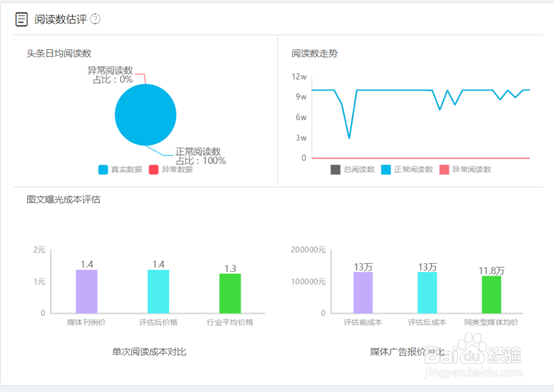The height and width of the screenshot is (392, 554).
Task: Click the purple 评估前成本 bar
Action: tap(363, 293)
